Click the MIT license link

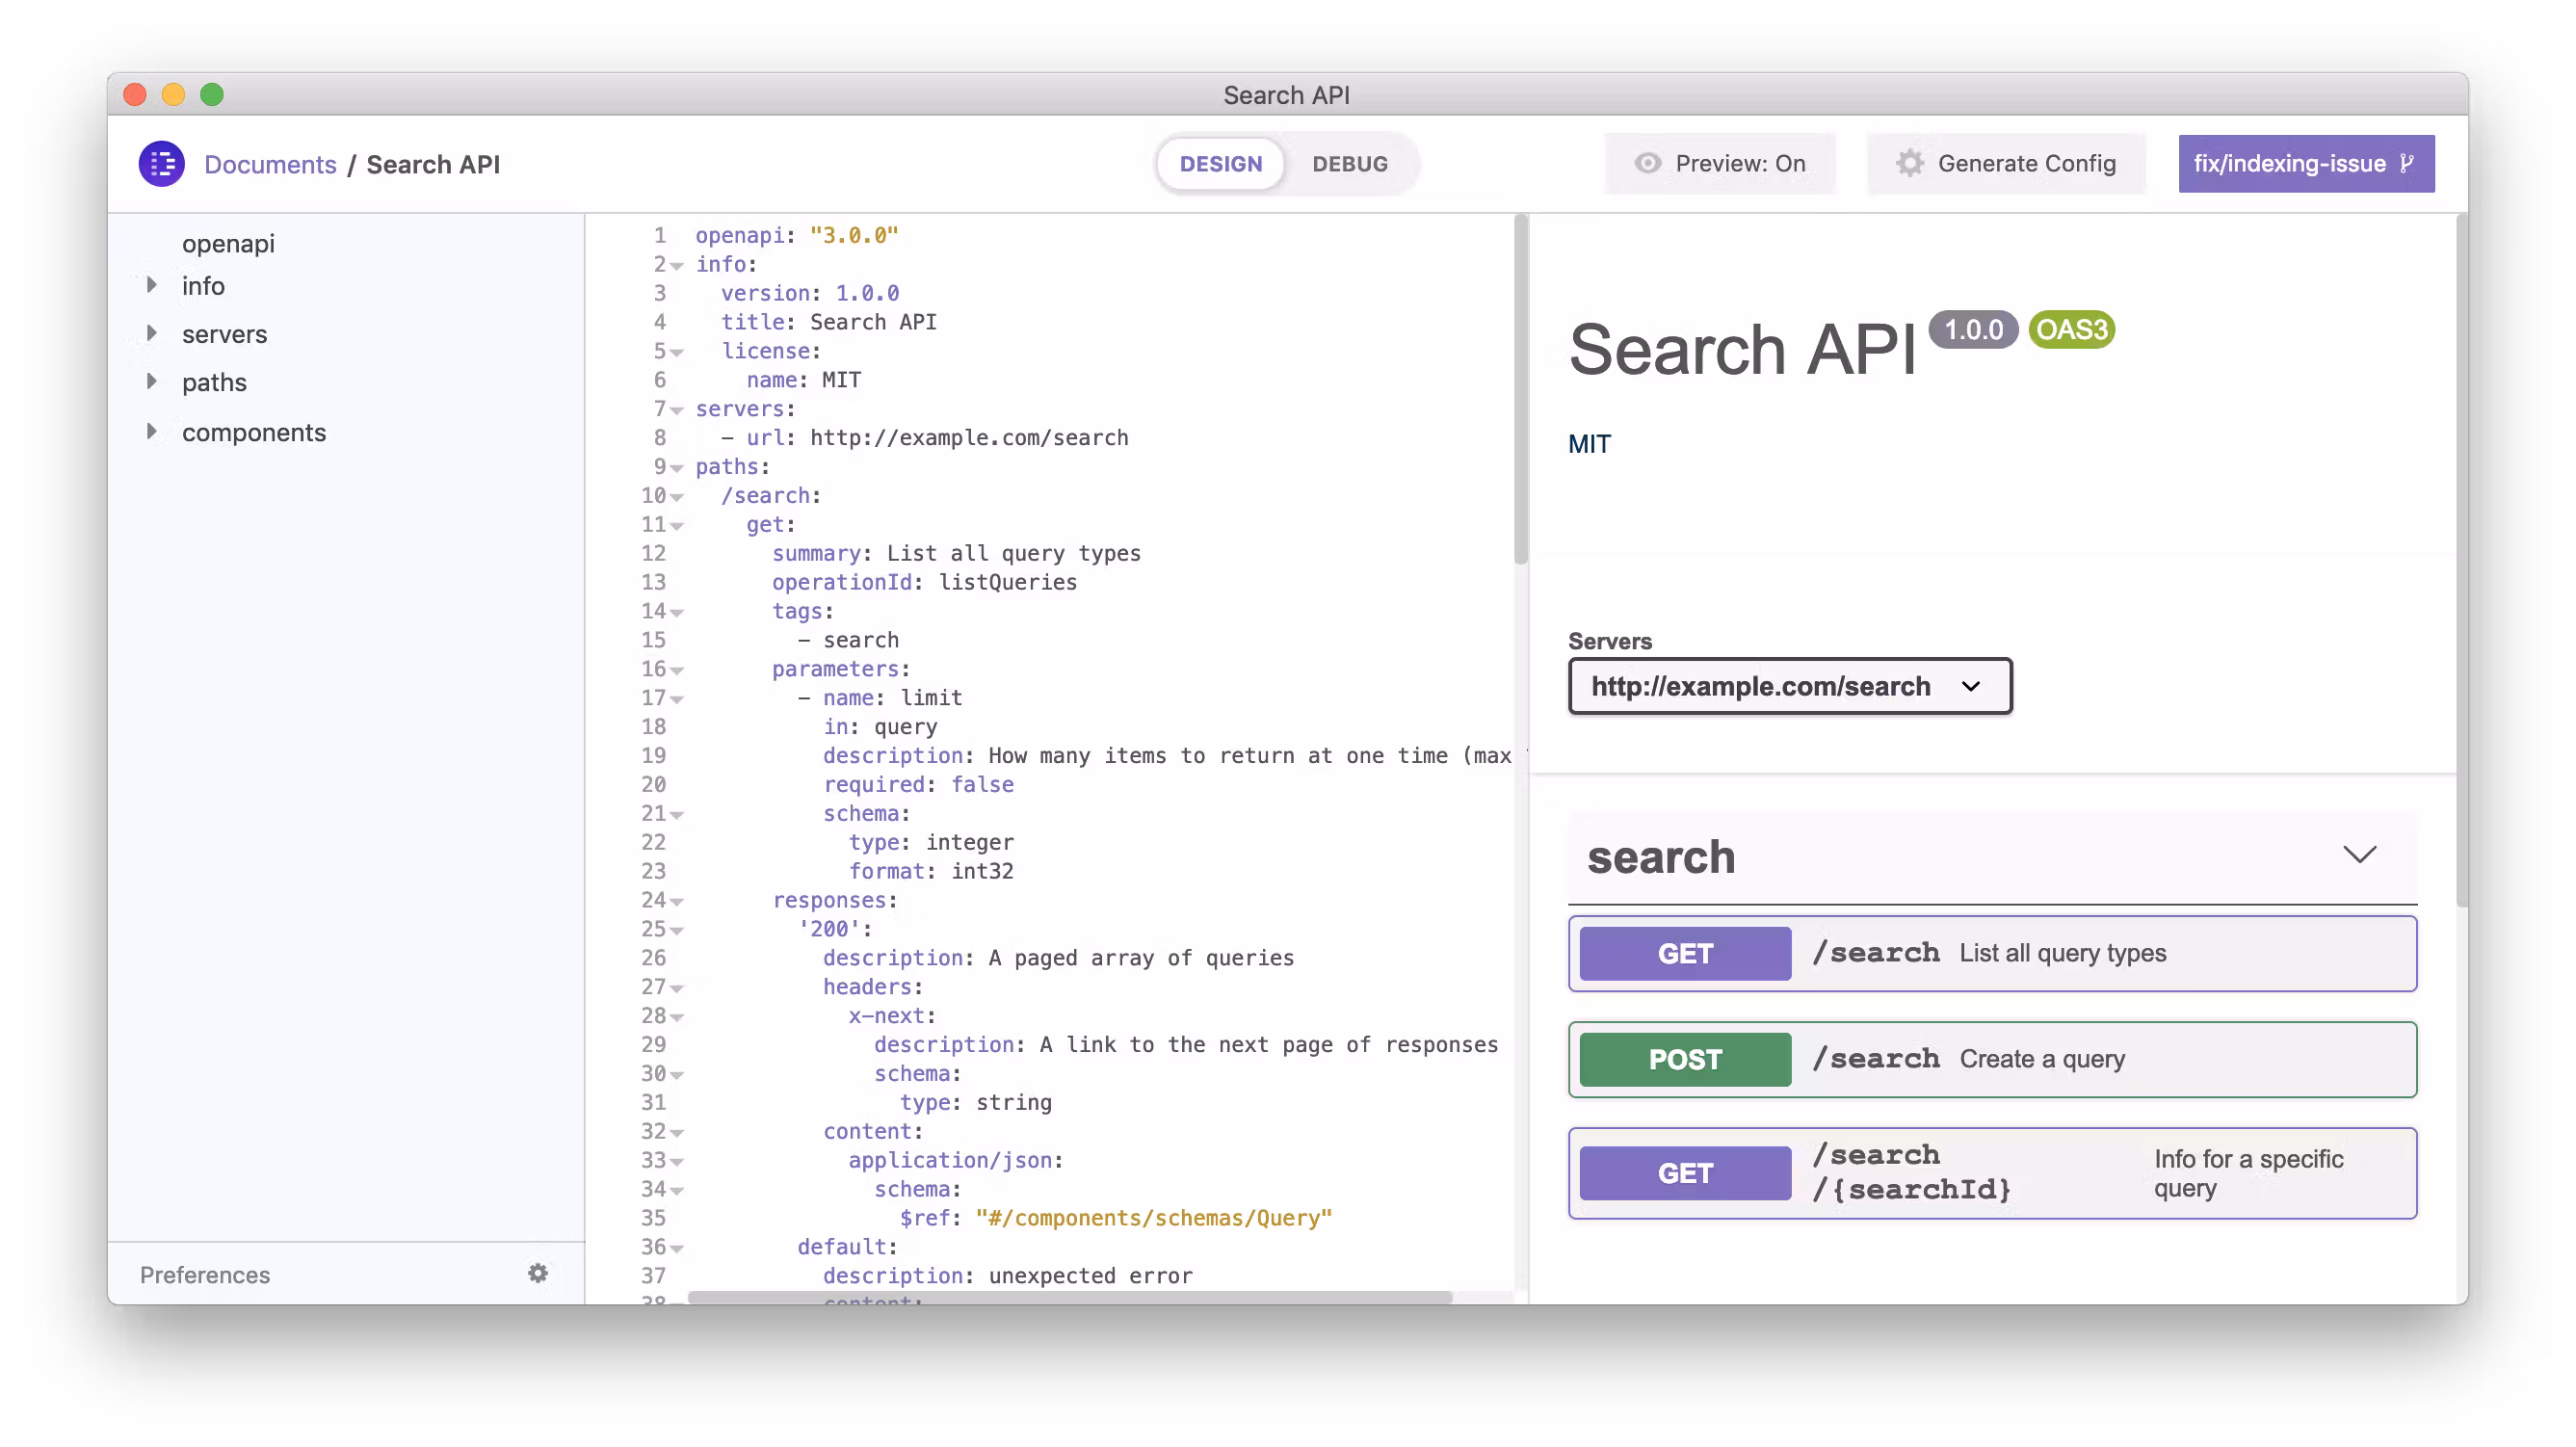coord(1589,444)
